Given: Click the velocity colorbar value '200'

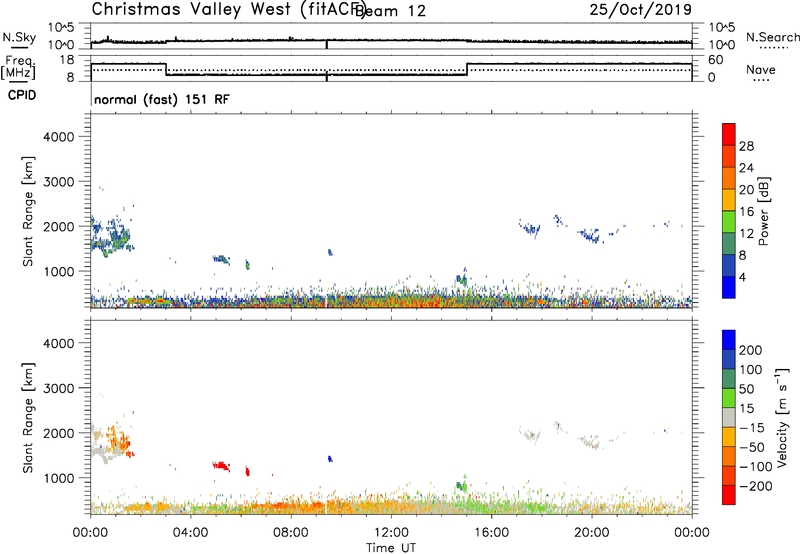Looking at the screenshot, I should 751,350.
